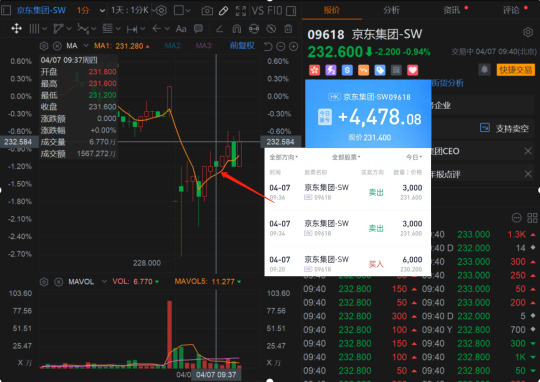Select the 09:20 买入 6,000 trade row
Screen dimensions: 540x382
pyautogui.click(x=347, y=264)
